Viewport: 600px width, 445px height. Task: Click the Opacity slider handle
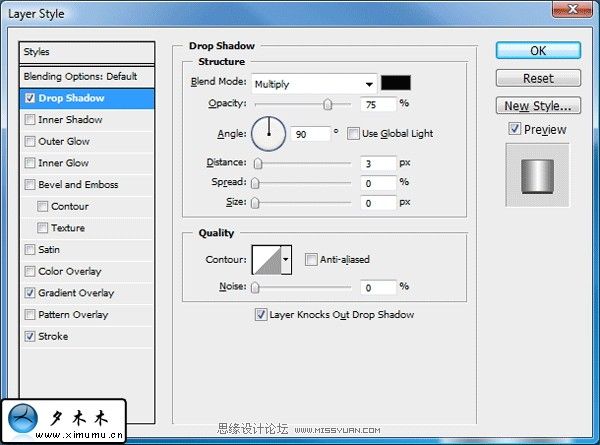pyautogui.click(x=328, y=104)
